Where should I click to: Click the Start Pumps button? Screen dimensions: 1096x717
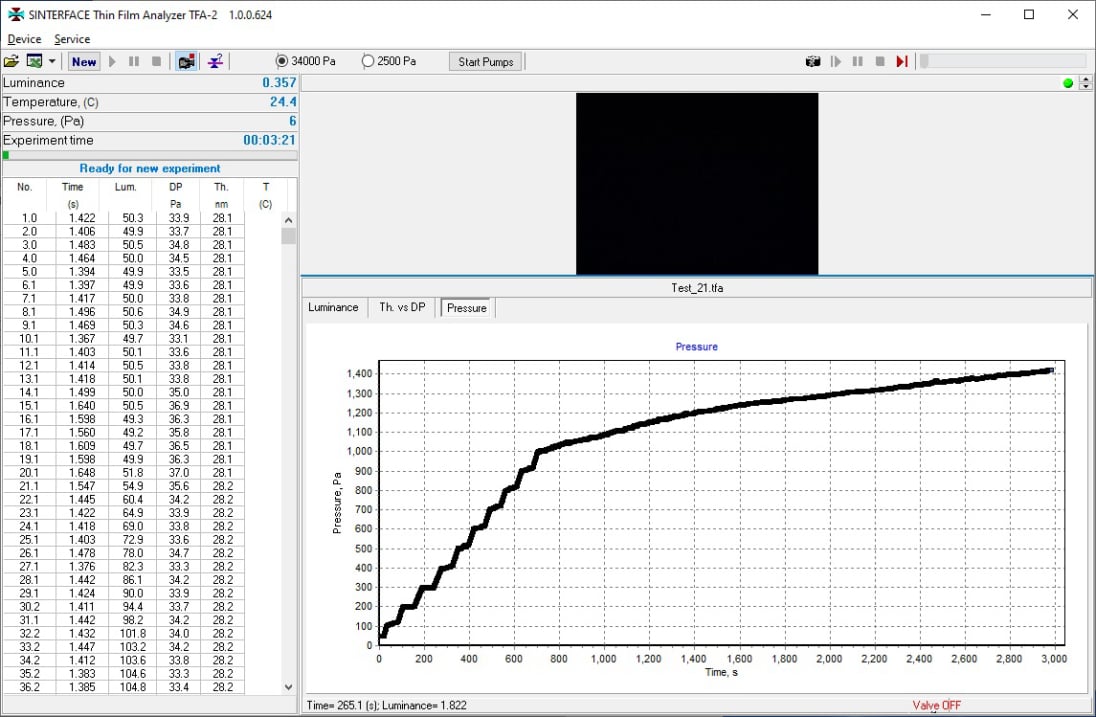pyautogui.click(x=486, y=61)
